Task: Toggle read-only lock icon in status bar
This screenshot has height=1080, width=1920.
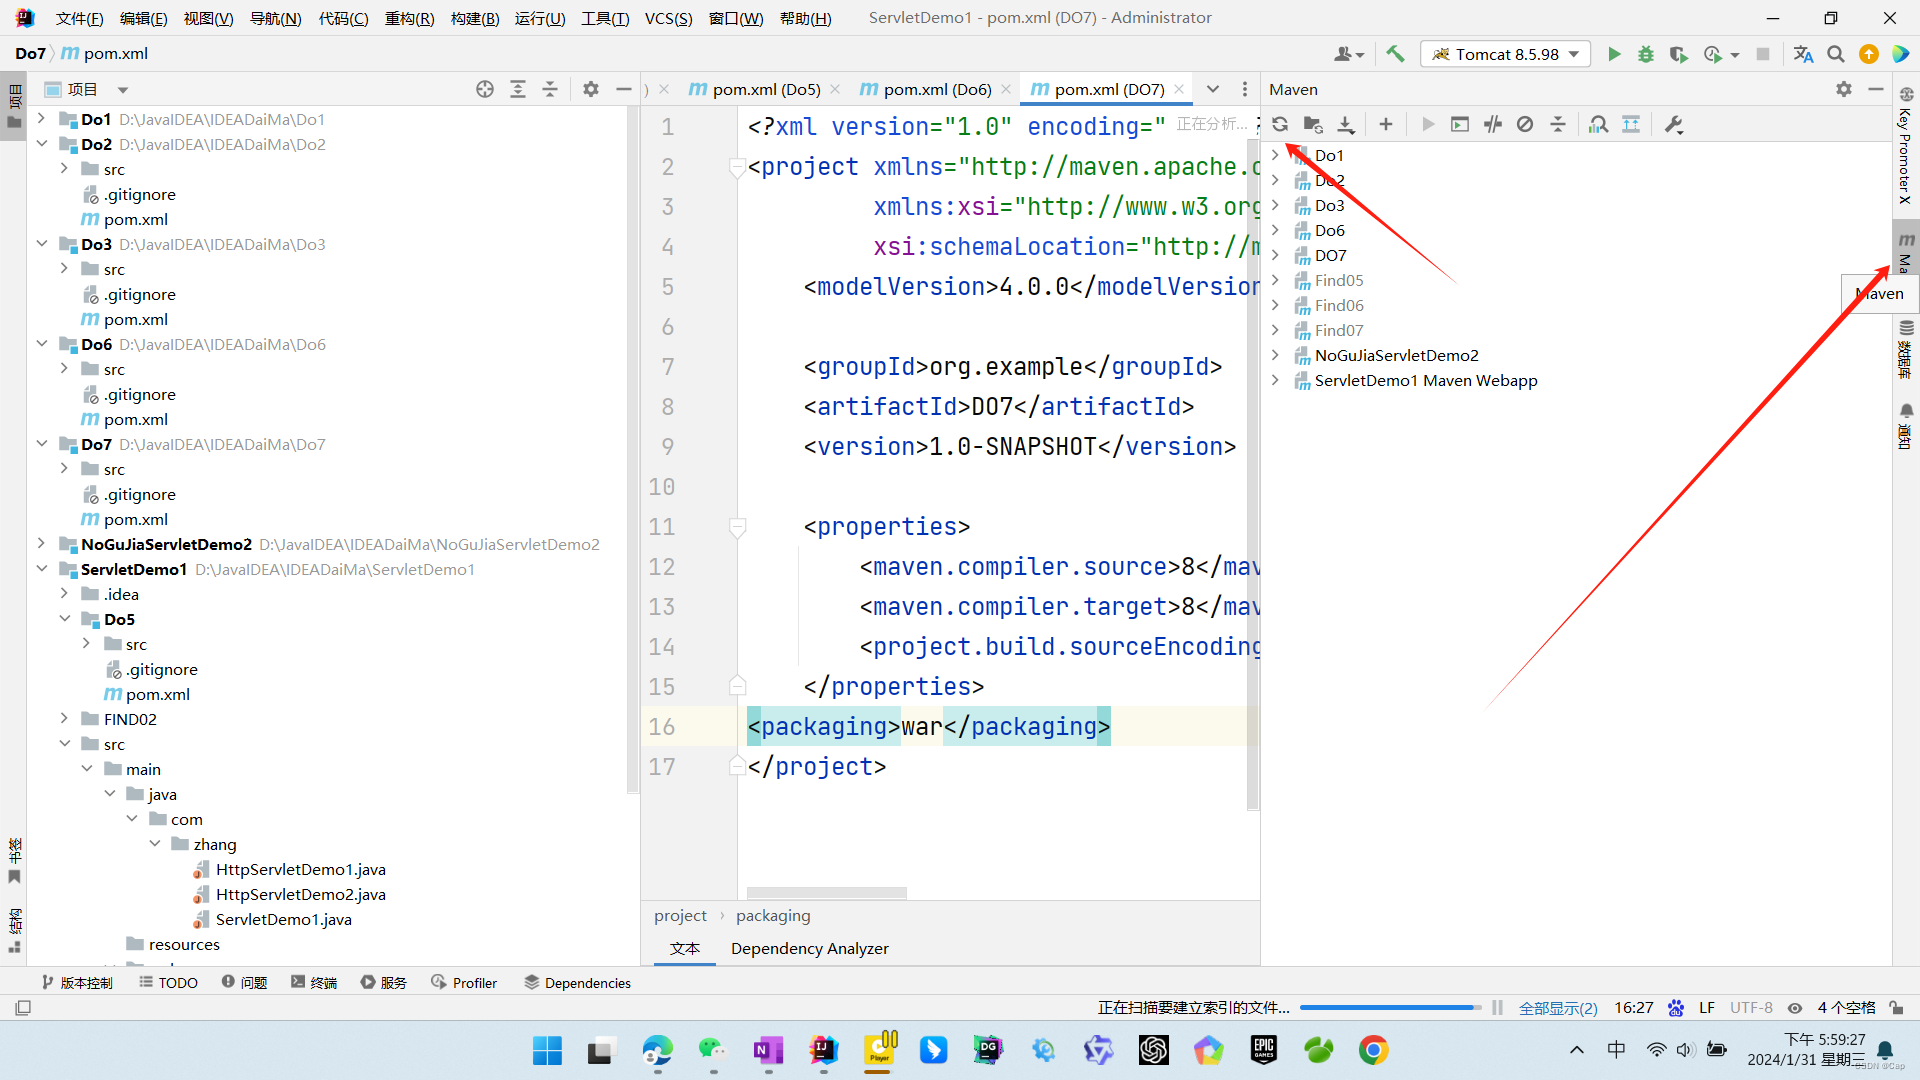Action: 1896,1008
